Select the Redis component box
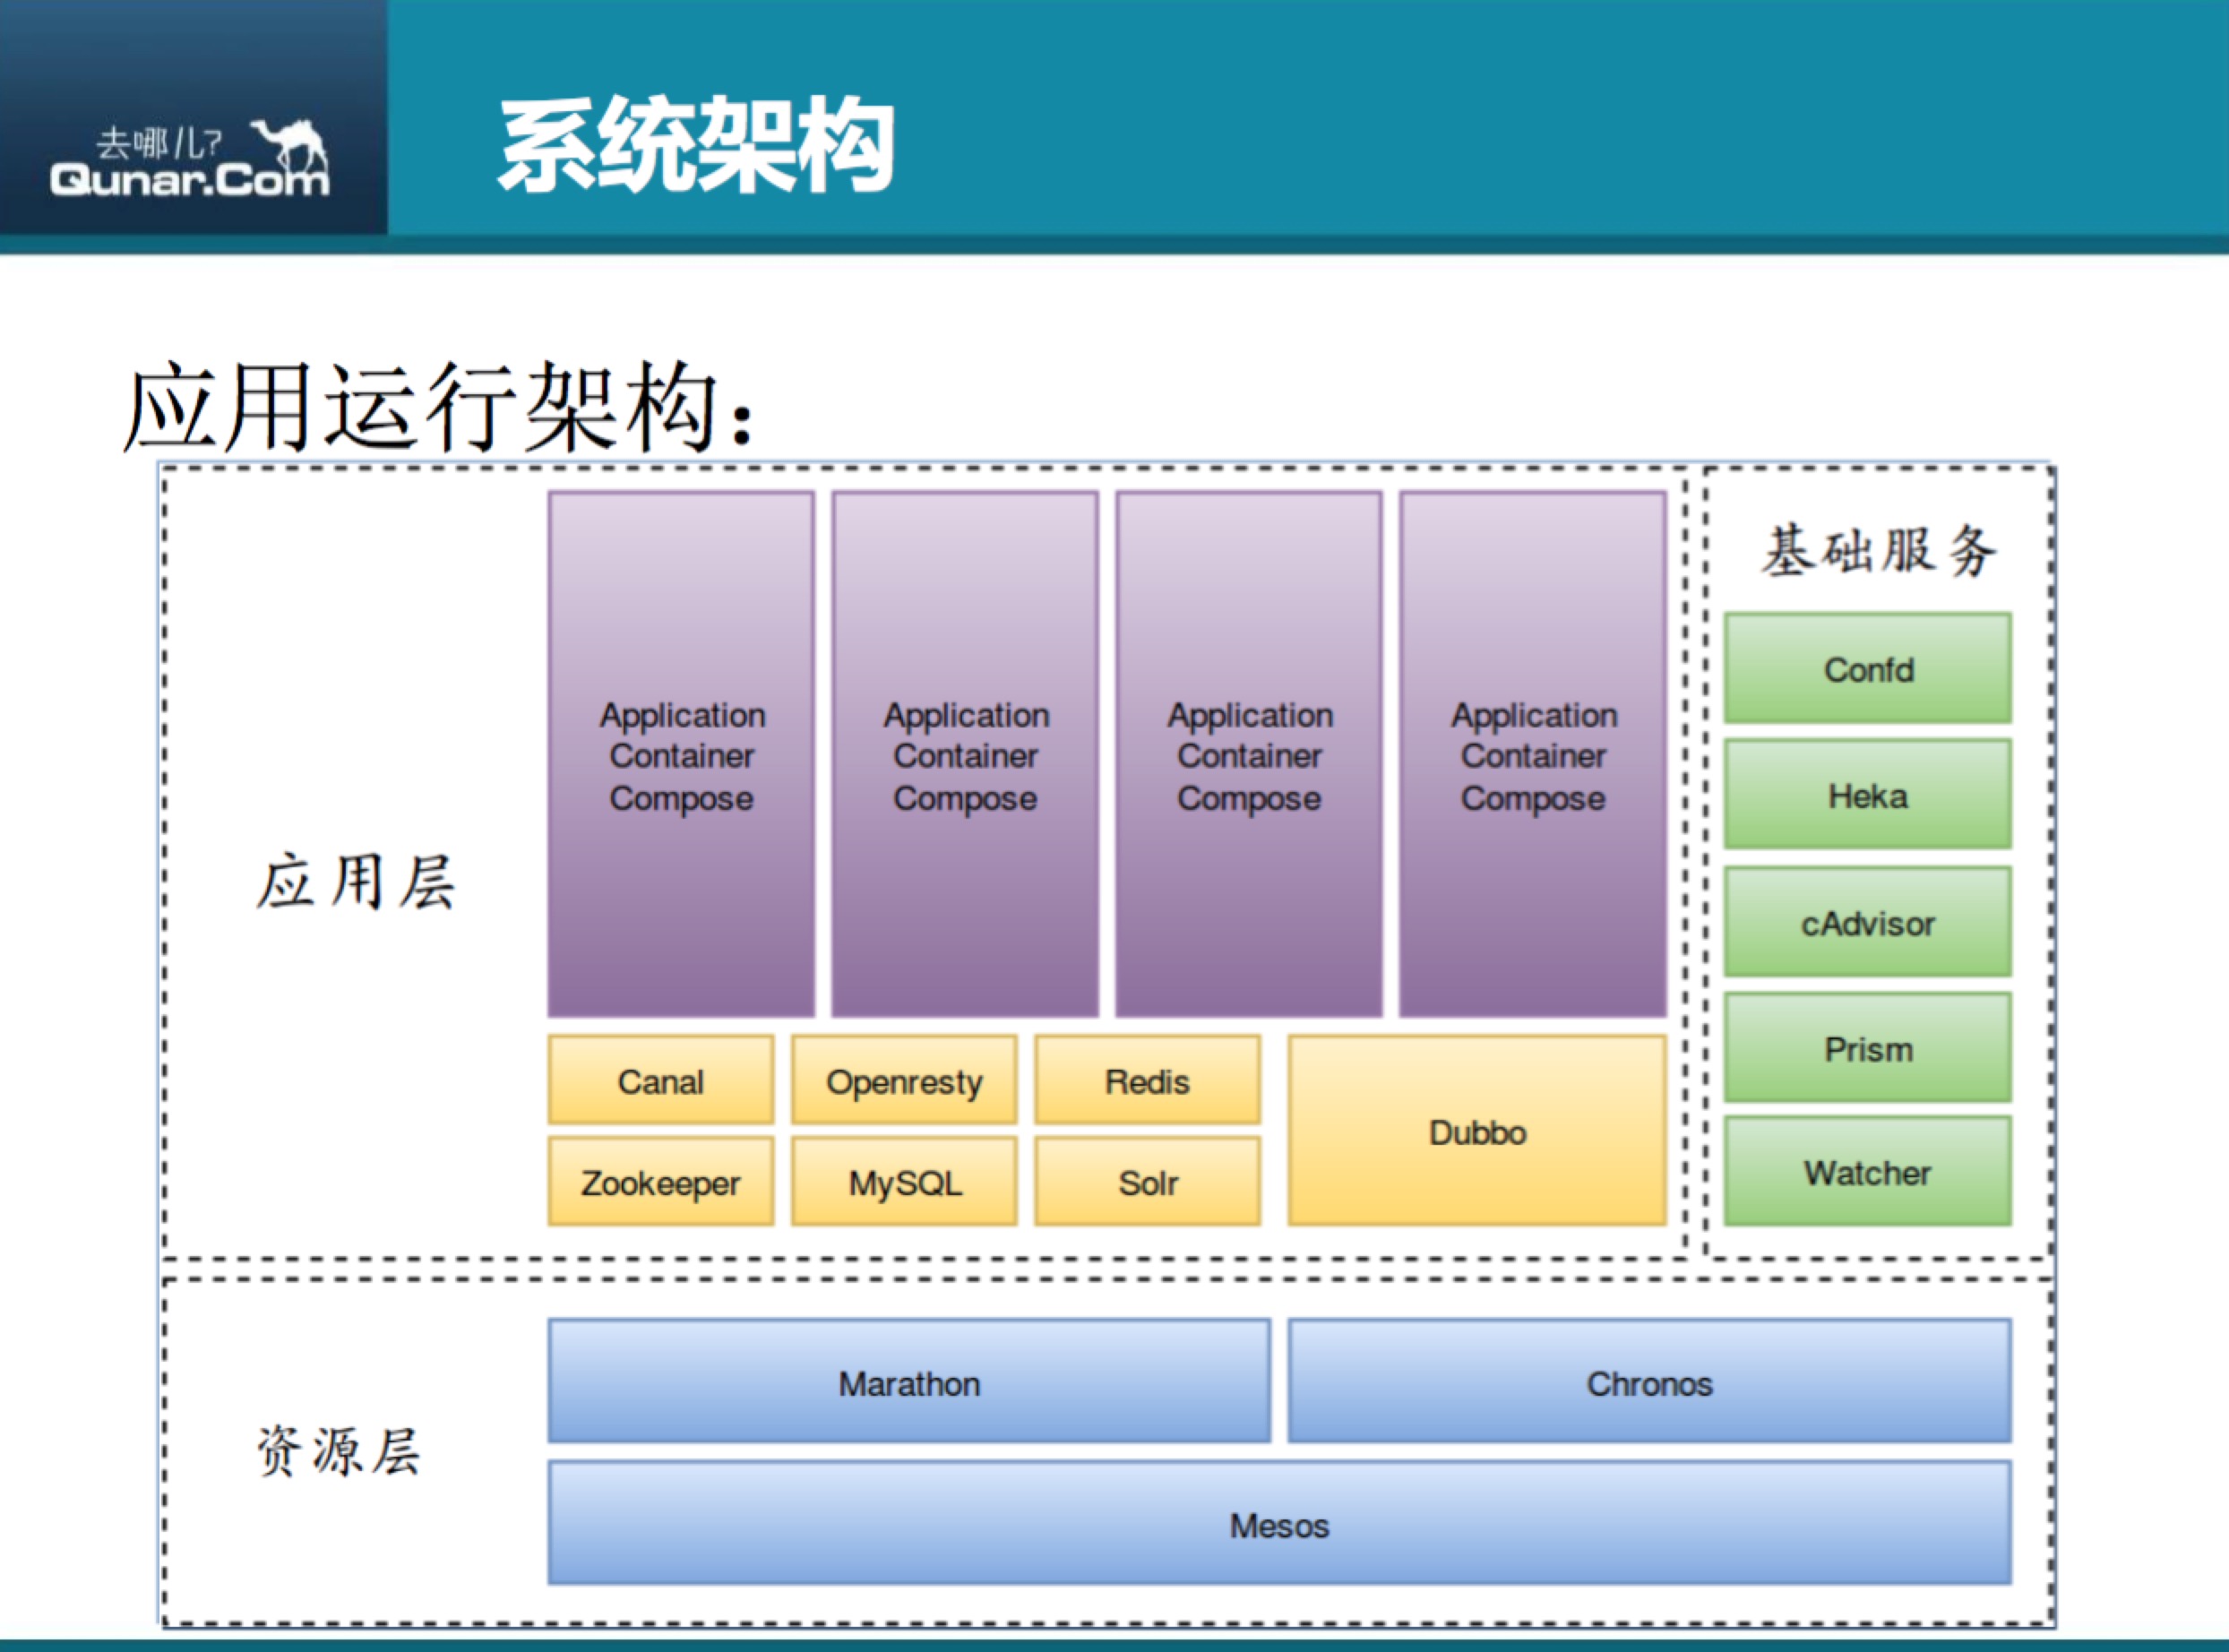Viewport: 2229px width, 1652px height. (1146, 1080)
